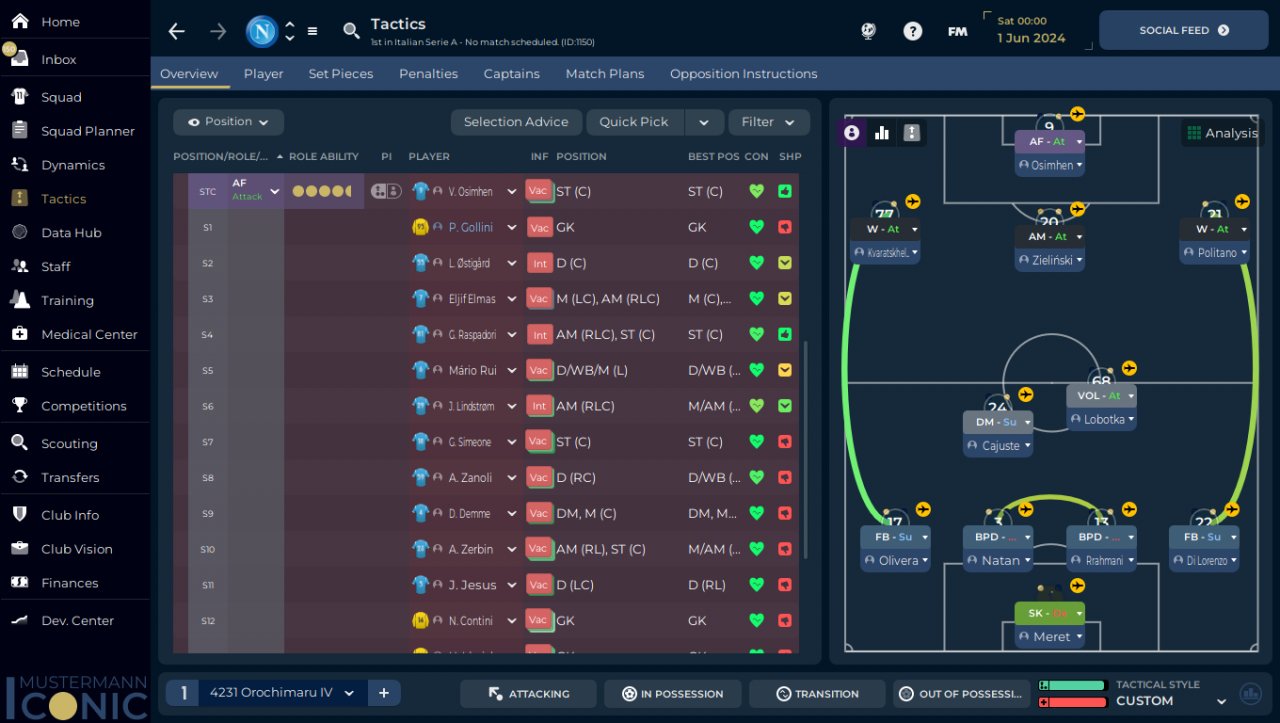Open the FM menu icon
1280x723 pixels.
[957, 31]
